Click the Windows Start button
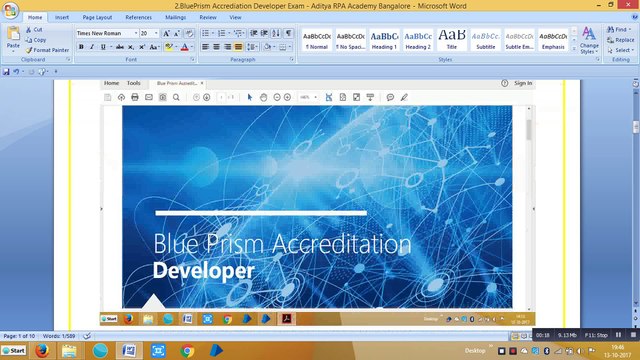640x360 pixels. [14, 351]
